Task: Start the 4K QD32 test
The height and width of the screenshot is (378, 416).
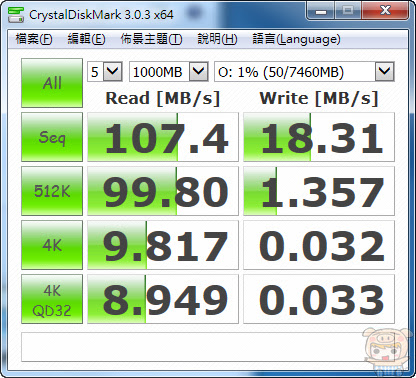Action: tap(52, 299)
